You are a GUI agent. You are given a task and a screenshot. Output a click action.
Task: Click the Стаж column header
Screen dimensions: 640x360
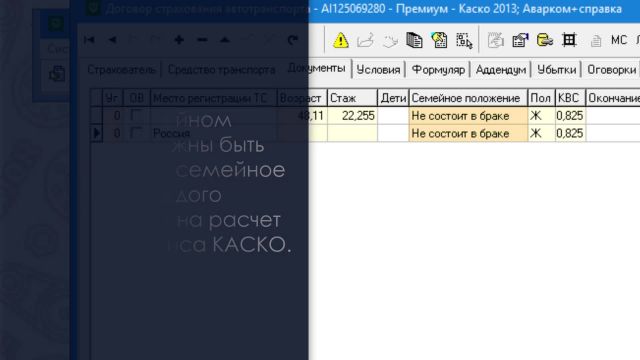click(x=352, y=98)
